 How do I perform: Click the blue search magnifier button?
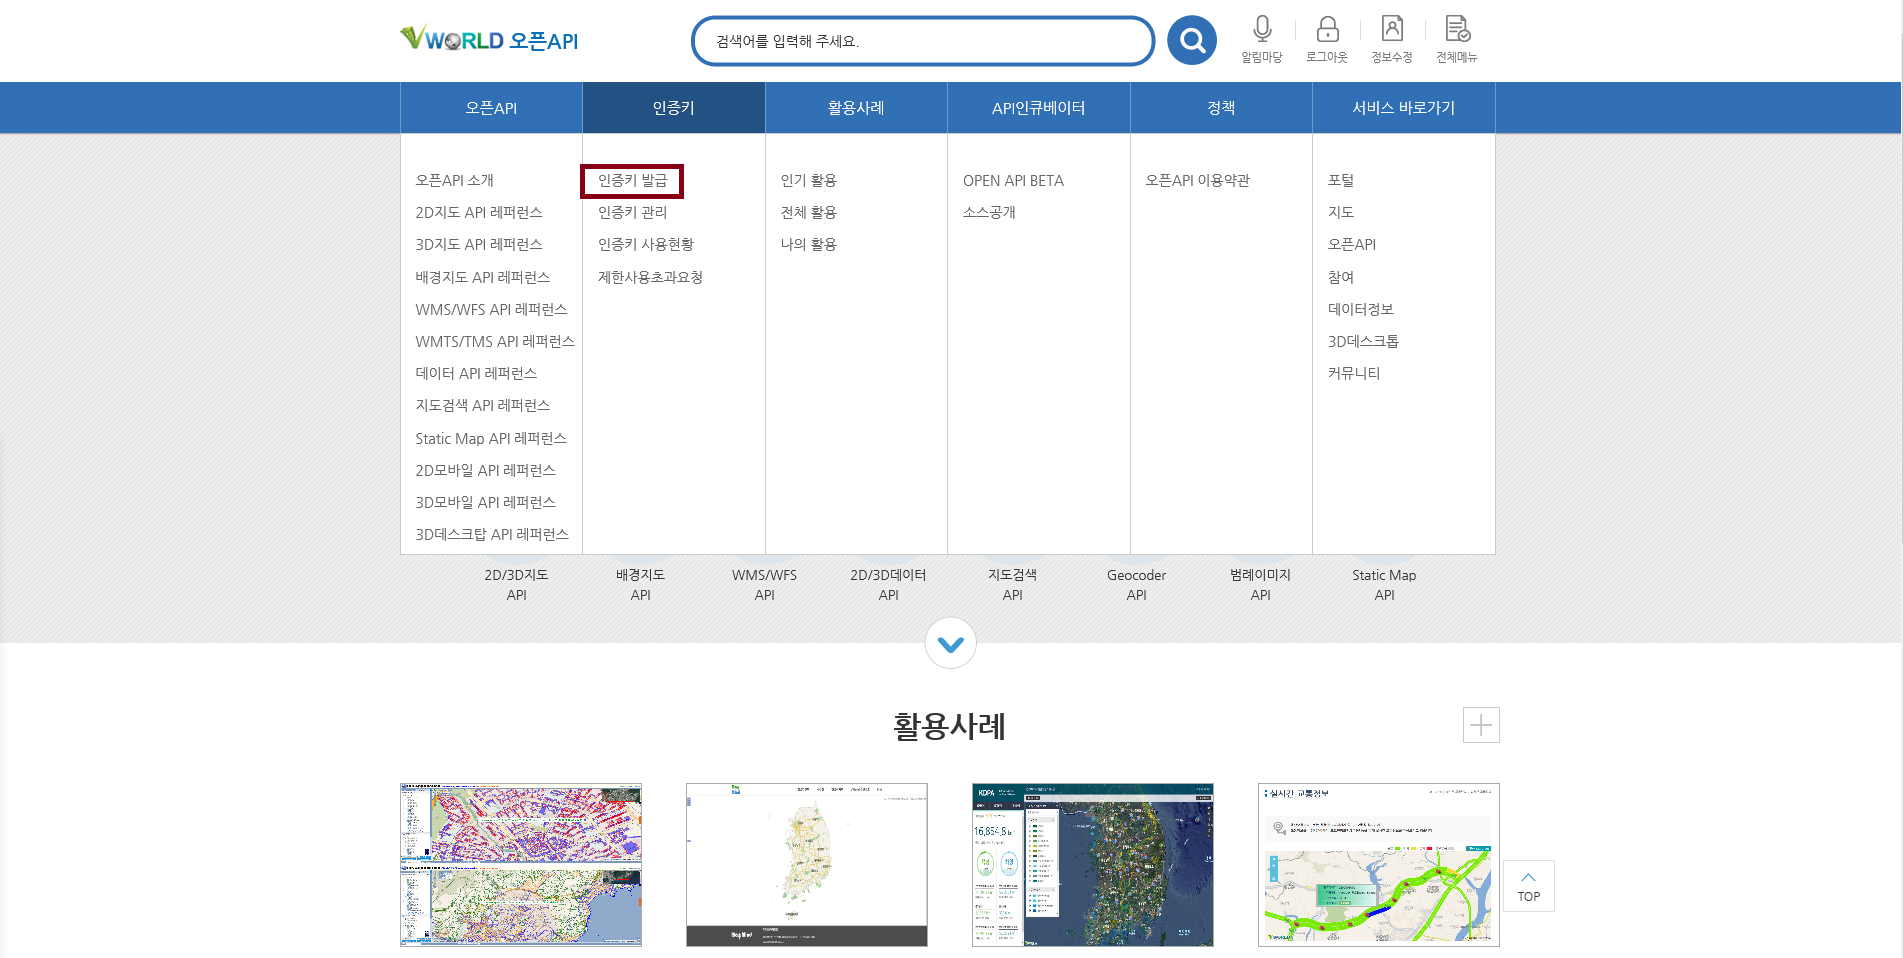[1191, 40]
